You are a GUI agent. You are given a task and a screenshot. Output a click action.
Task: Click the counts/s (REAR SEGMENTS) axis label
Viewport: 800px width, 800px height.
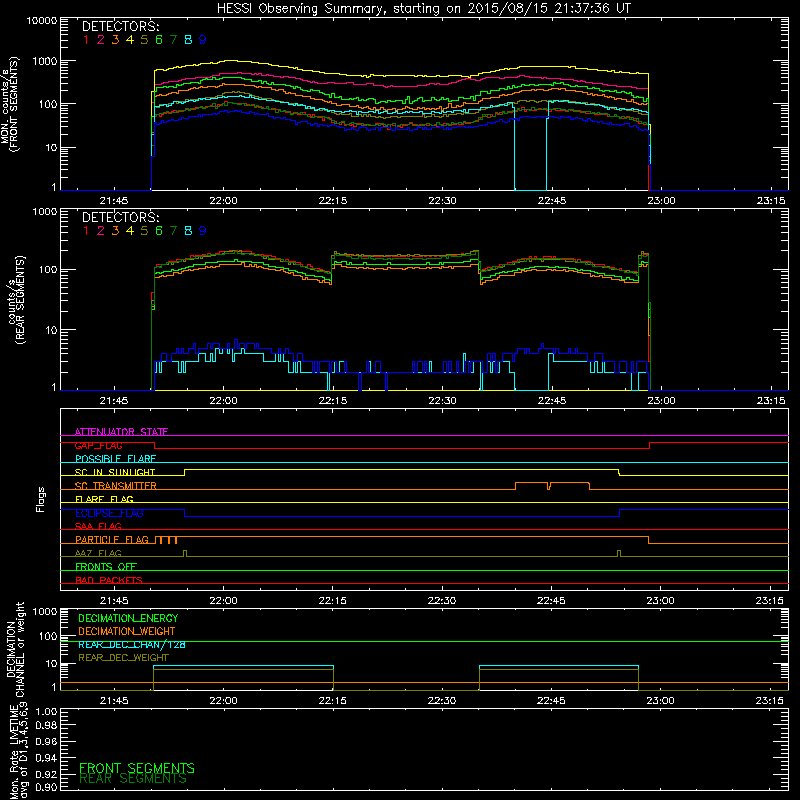pos(16,299)
